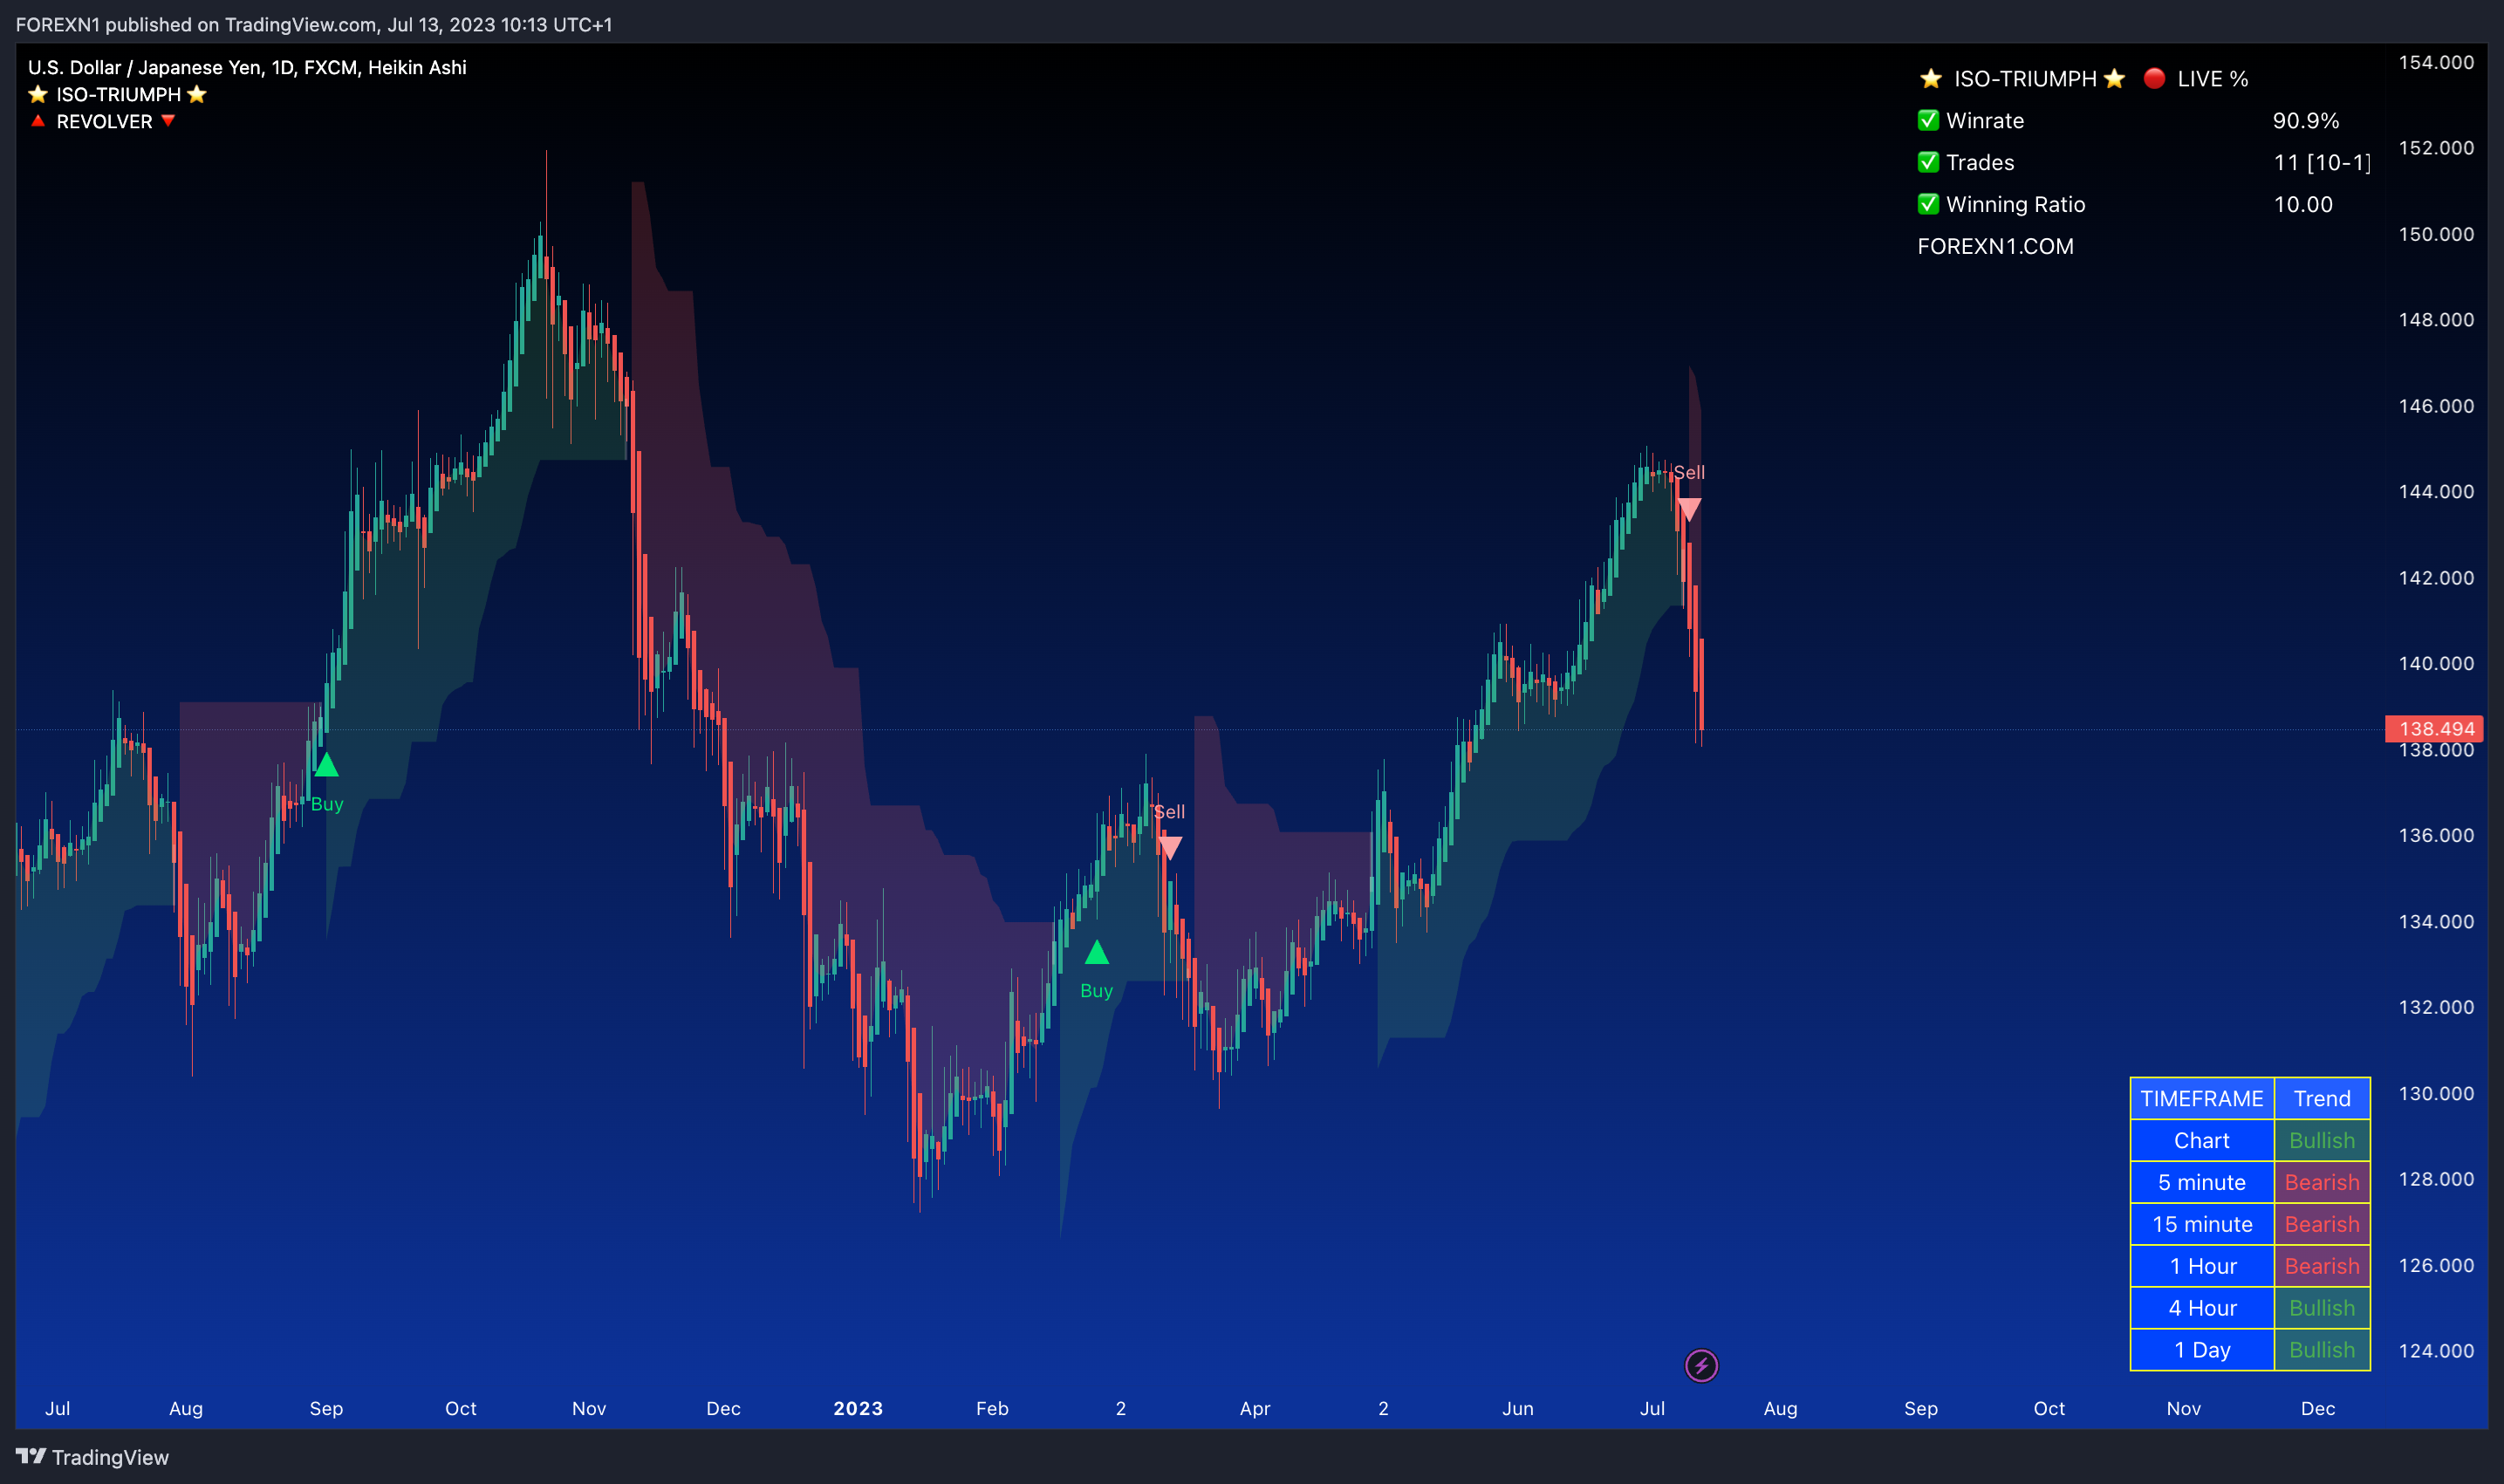2504x1484 pixels.
Task: Click the Buy arrow near September
Action: click(x=326, y=765)
